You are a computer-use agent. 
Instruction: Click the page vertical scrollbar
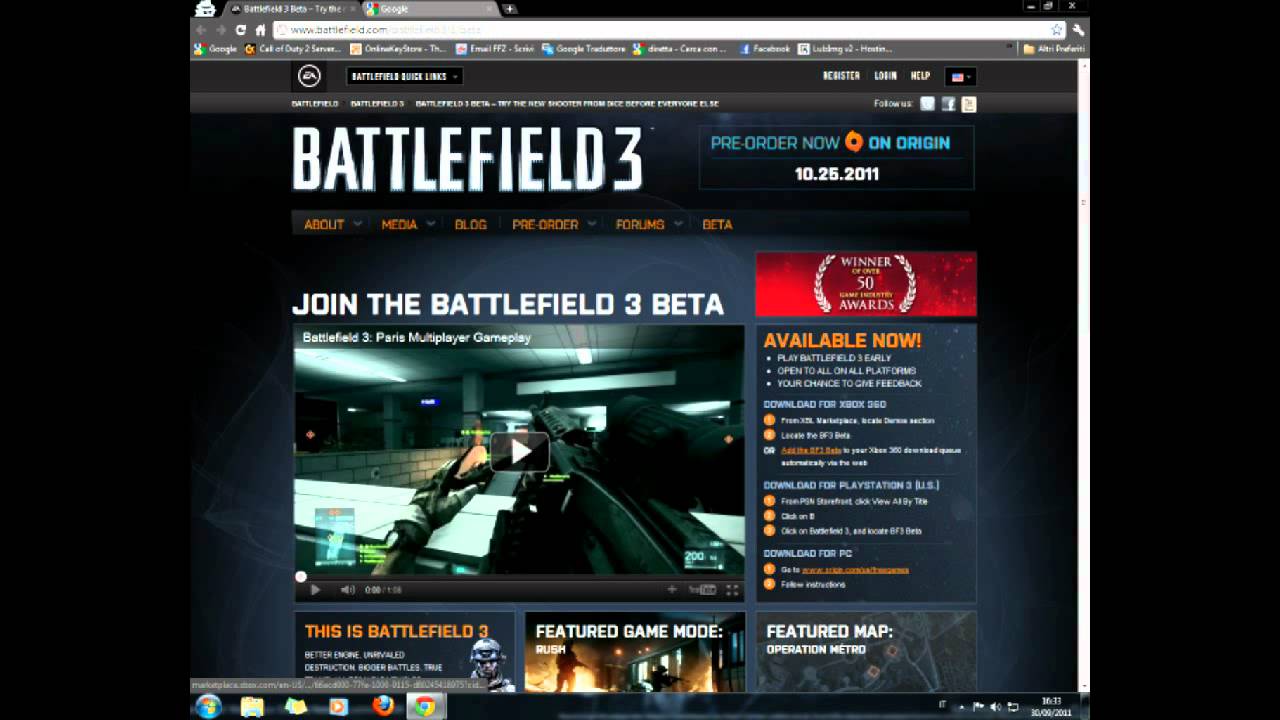click(1083, 375)
